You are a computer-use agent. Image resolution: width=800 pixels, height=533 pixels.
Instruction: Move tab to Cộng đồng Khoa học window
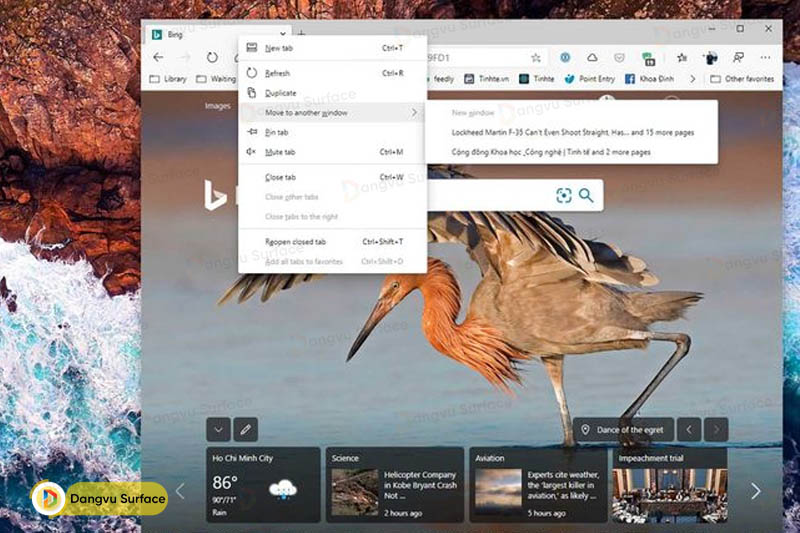pos(571,152)
